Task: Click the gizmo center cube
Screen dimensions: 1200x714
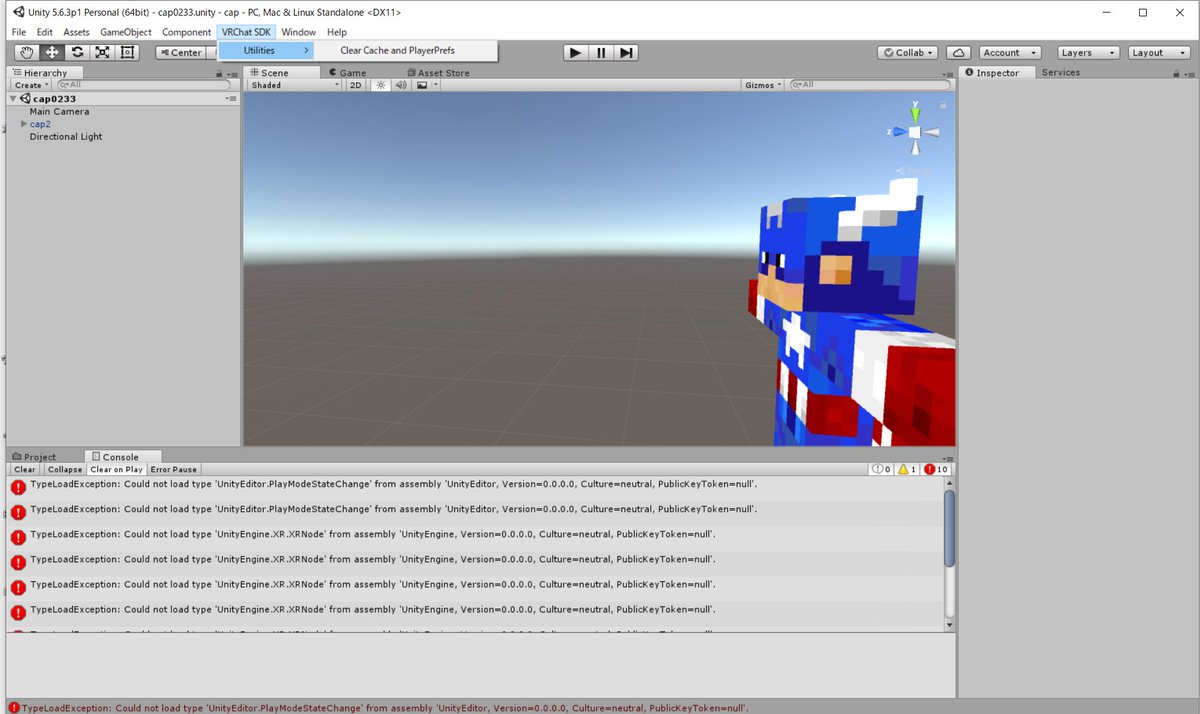Action: pyautogui.click(x=915, y=132)
